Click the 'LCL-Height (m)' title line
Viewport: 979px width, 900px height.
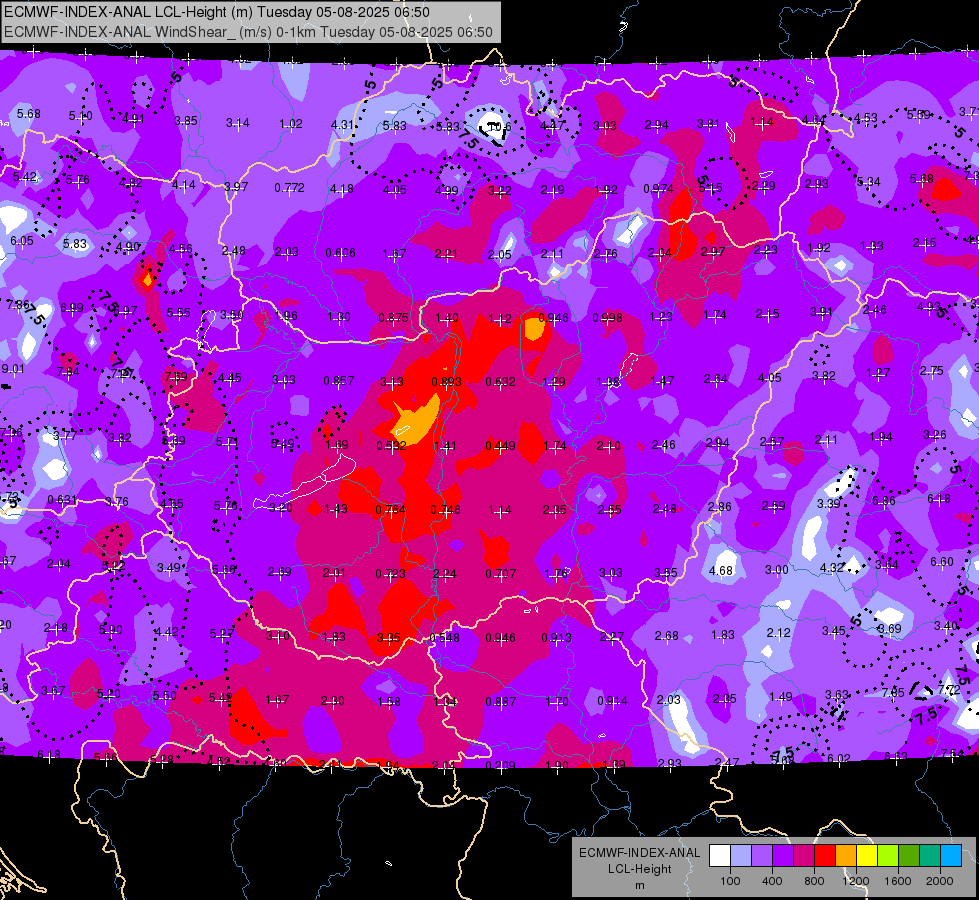pos(216,12)
